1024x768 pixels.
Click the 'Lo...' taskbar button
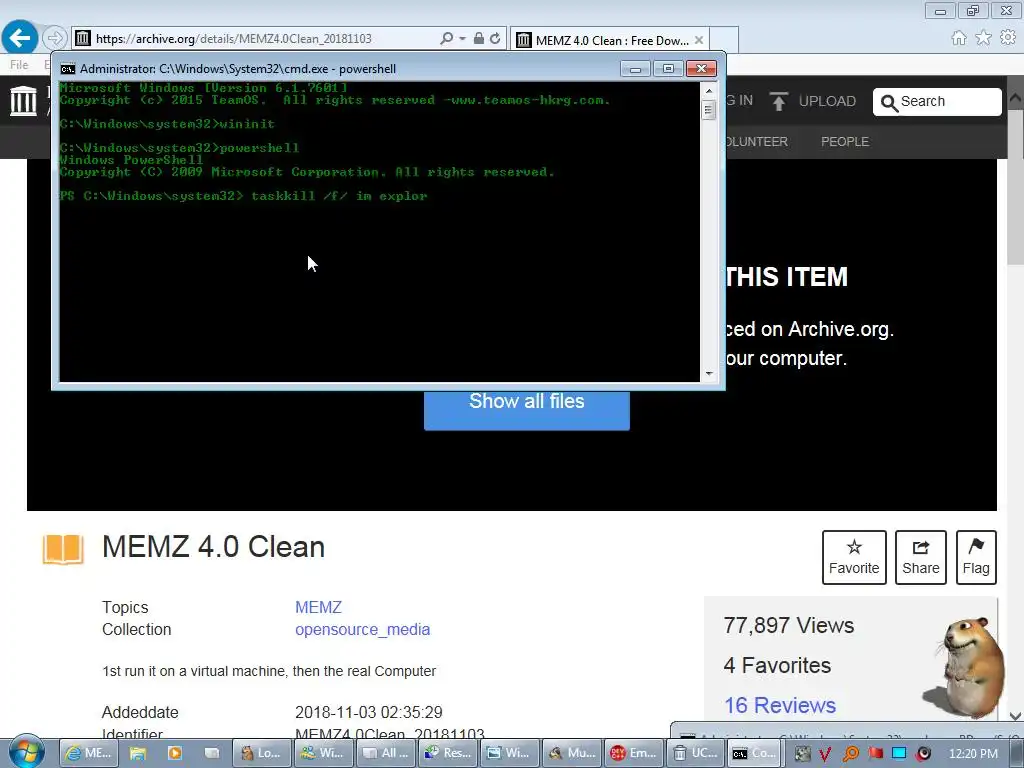261,753
